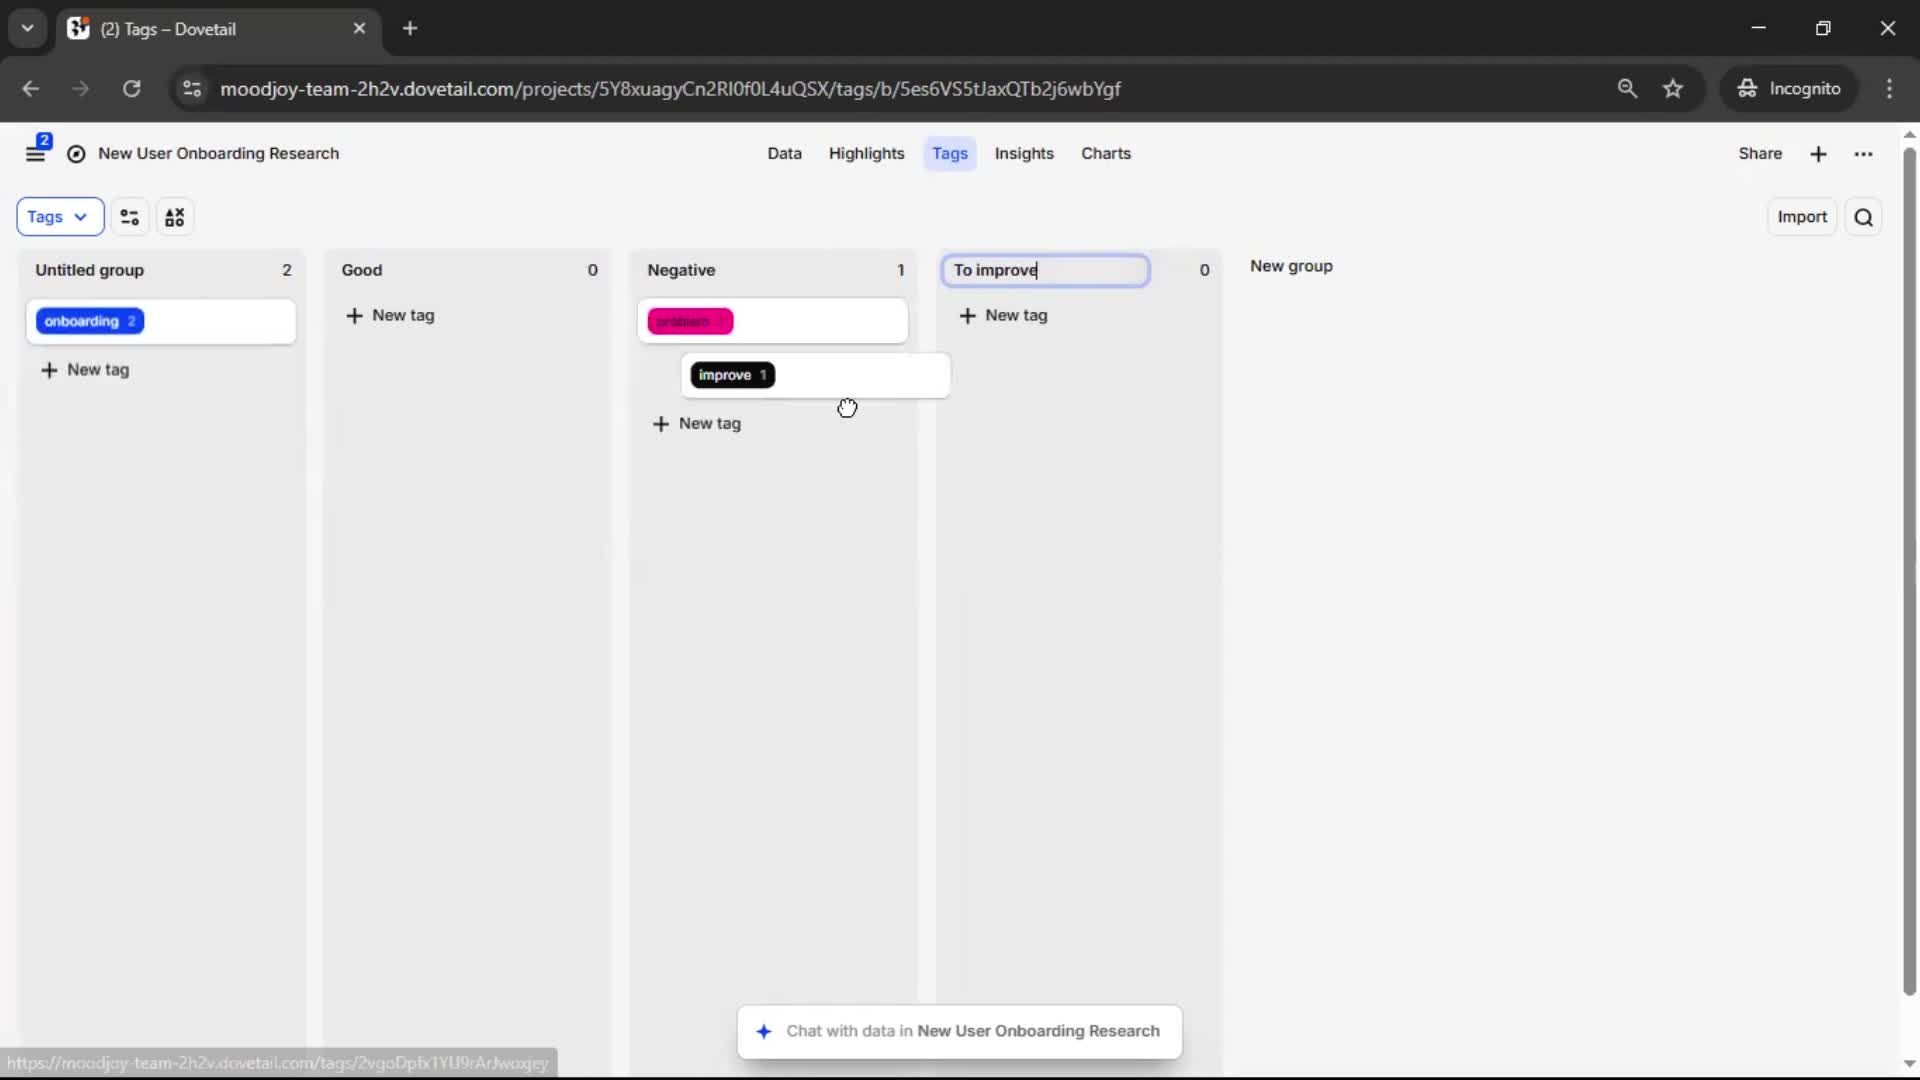This screenshot has height=1080, width=1920.
Task: Expand the Tags view dropdown
Action: click(x=59, y=217)
